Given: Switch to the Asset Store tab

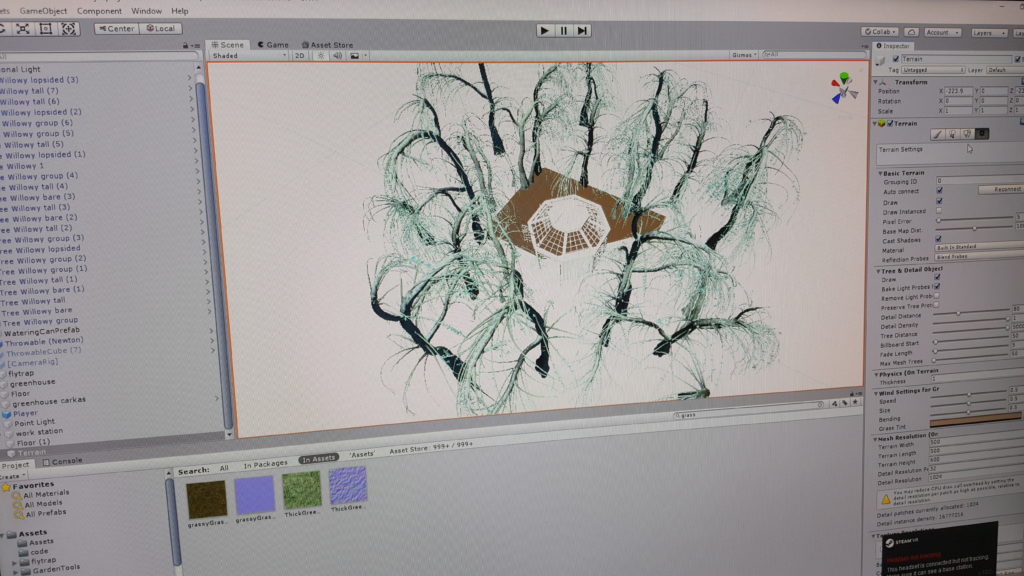Looking at the screenshot, I should pos(327,45).
